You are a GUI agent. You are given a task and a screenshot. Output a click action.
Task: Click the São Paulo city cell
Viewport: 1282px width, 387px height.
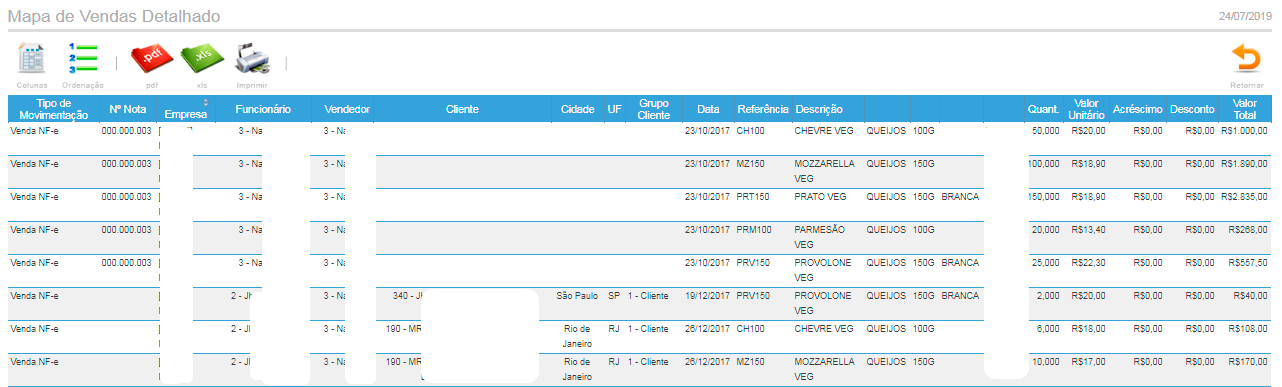(578, 296)
